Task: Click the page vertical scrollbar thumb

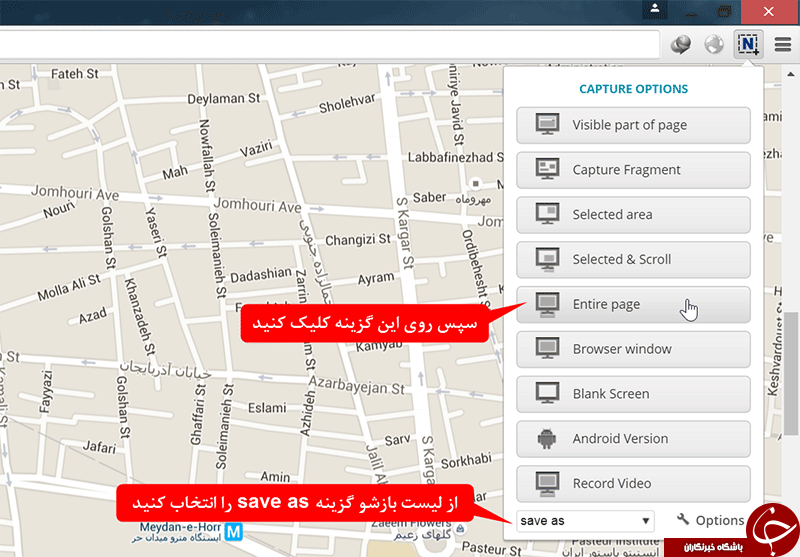Action: (x=792, y=373)
